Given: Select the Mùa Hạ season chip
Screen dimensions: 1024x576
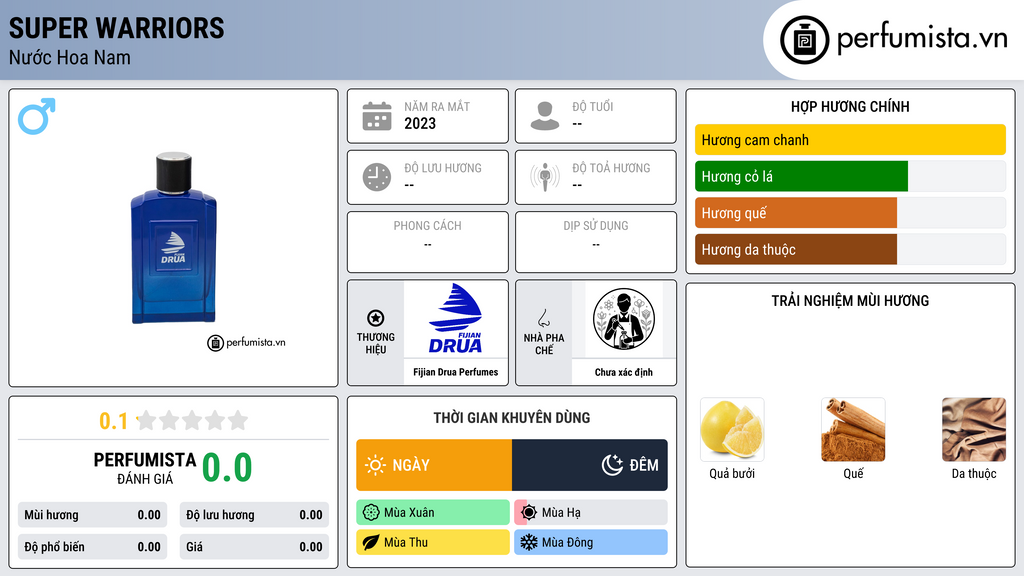Looking at the screenshot, I should (591, 513).
